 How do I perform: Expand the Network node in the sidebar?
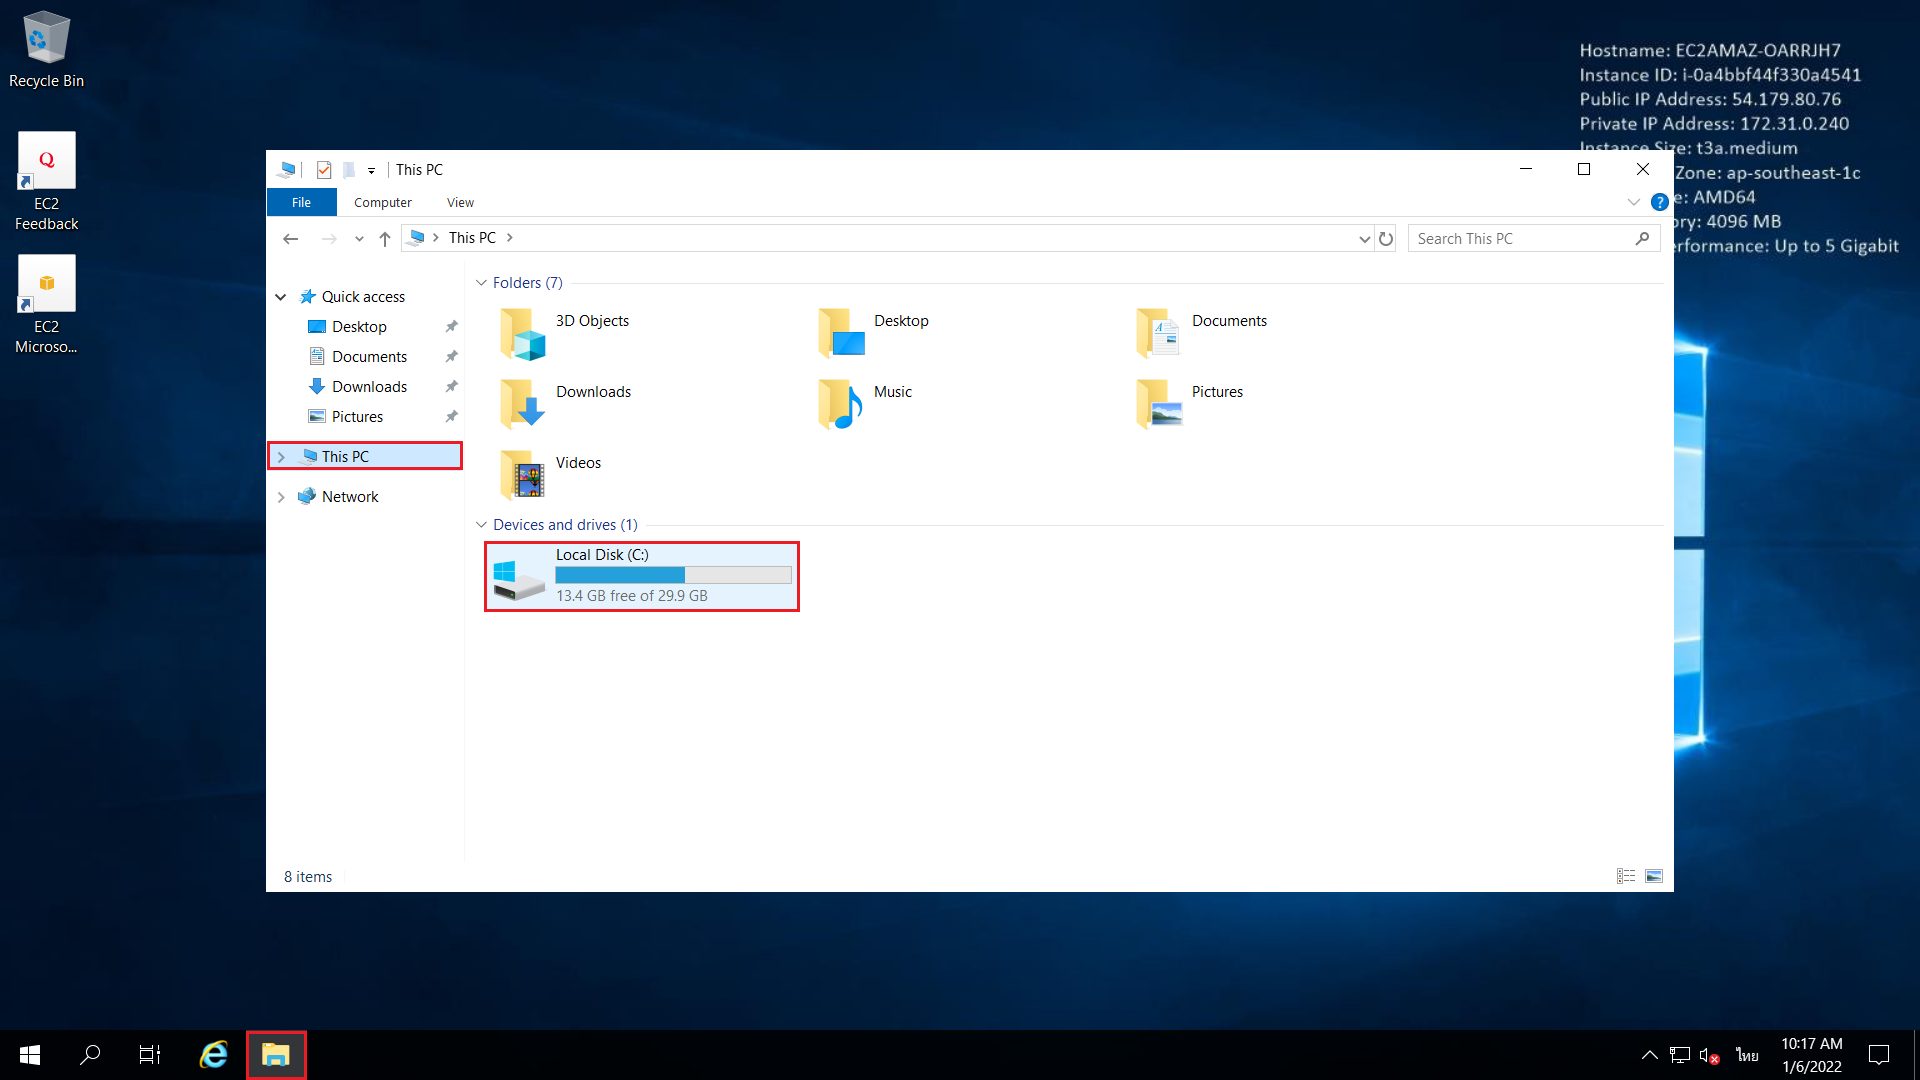point(281,496)
